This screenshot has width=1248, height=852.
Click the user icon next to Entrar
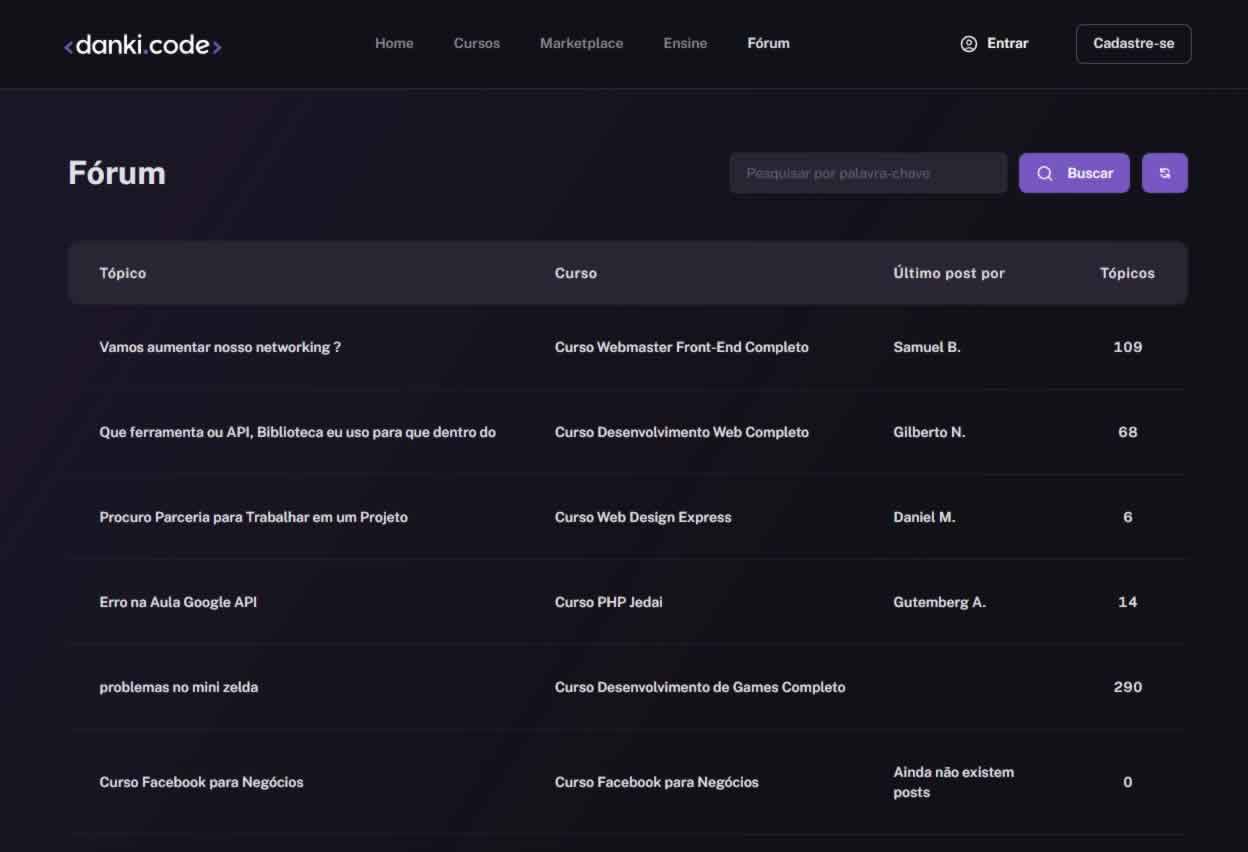(968, 44)
